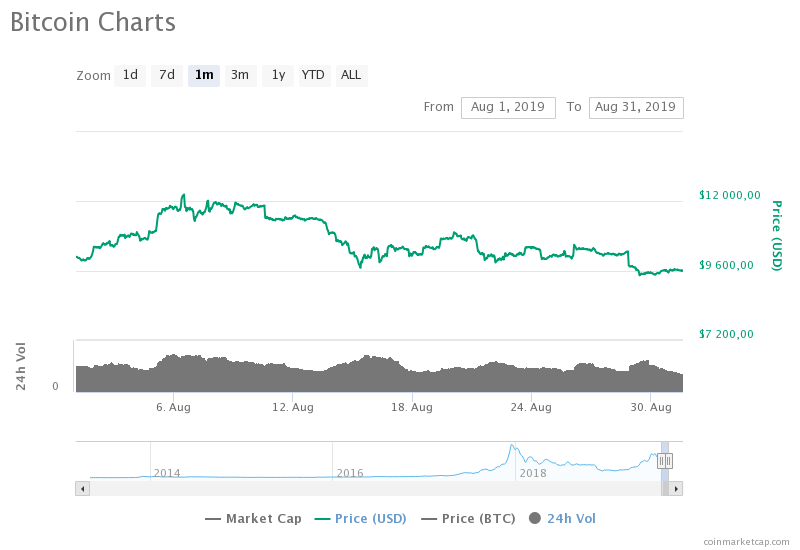Select YTD zoom range
The image size is (800, 550).
313,75
